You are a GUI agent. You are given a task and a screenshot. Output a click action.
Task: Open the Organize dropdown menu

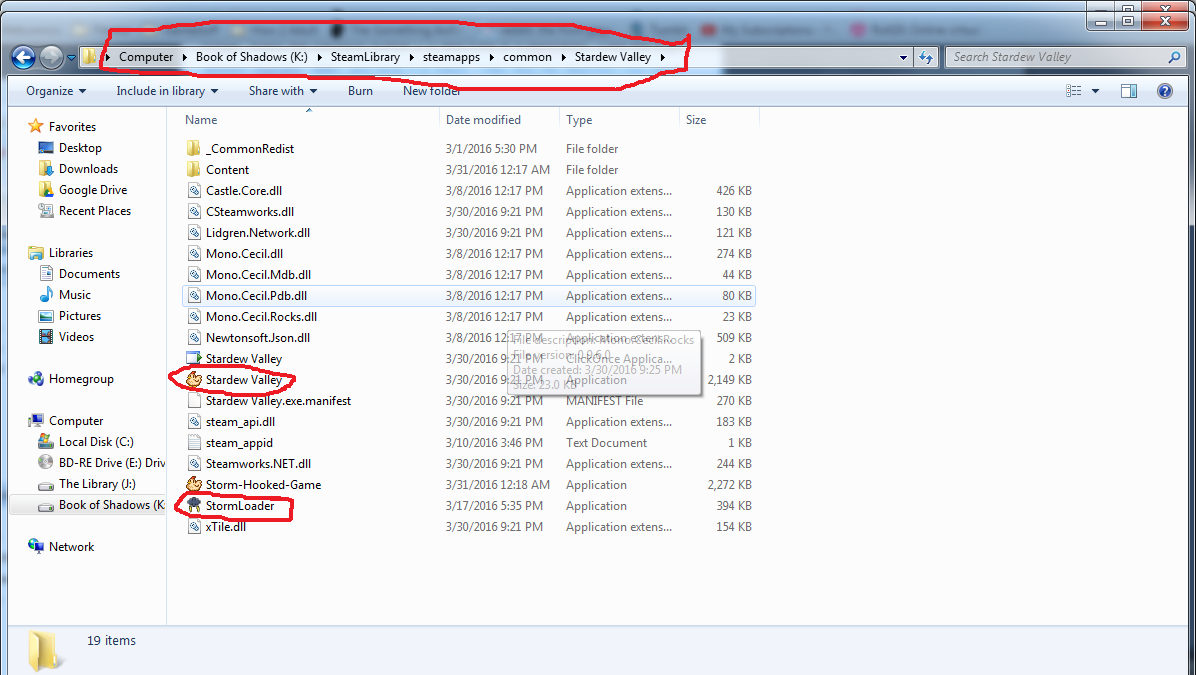pos(56,91)
